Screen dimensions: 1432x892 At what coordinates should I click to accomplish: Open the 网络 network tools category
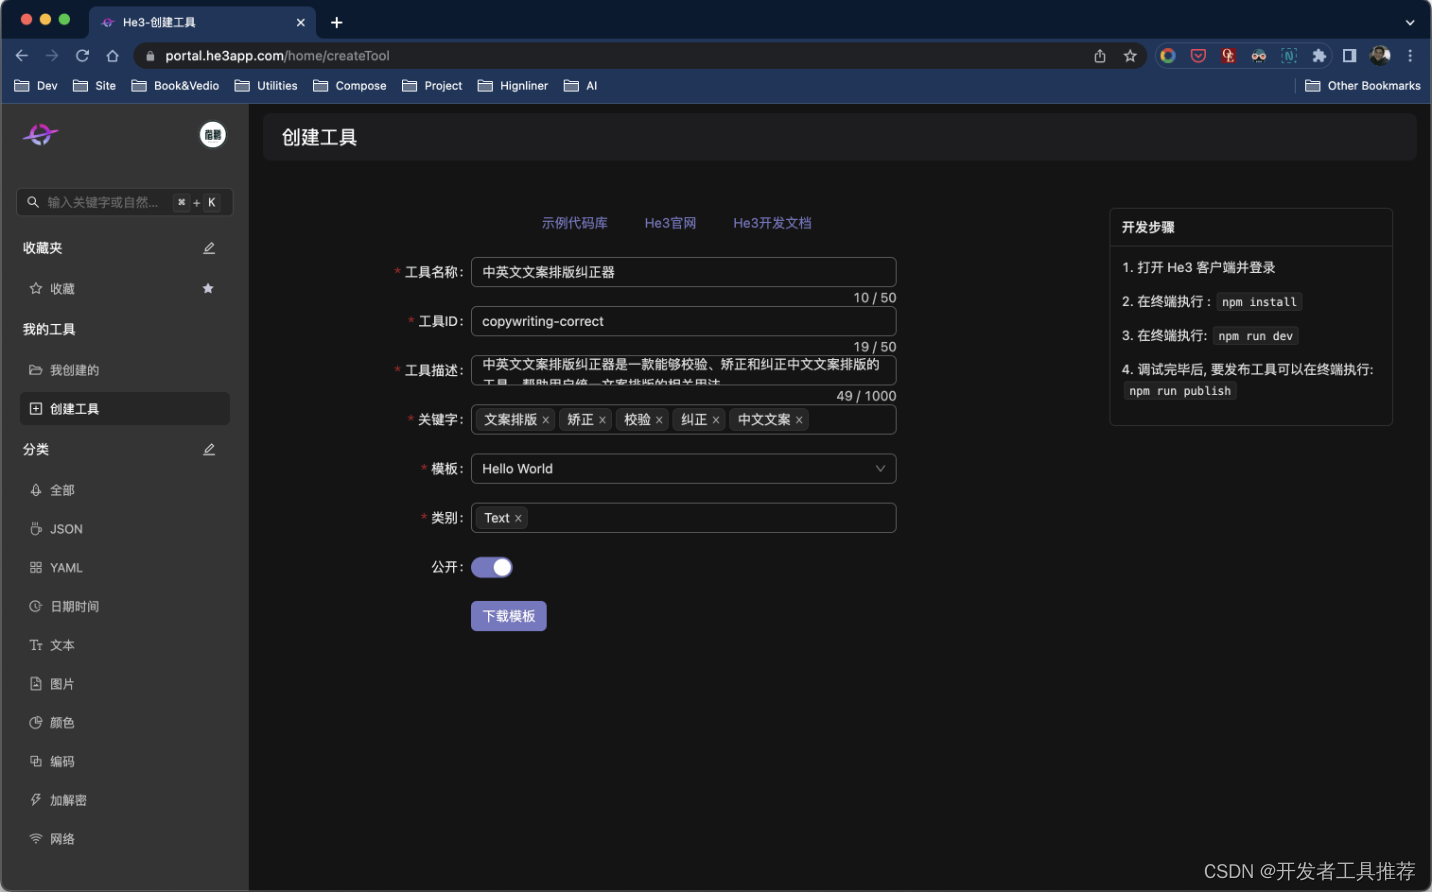point(60,838)
